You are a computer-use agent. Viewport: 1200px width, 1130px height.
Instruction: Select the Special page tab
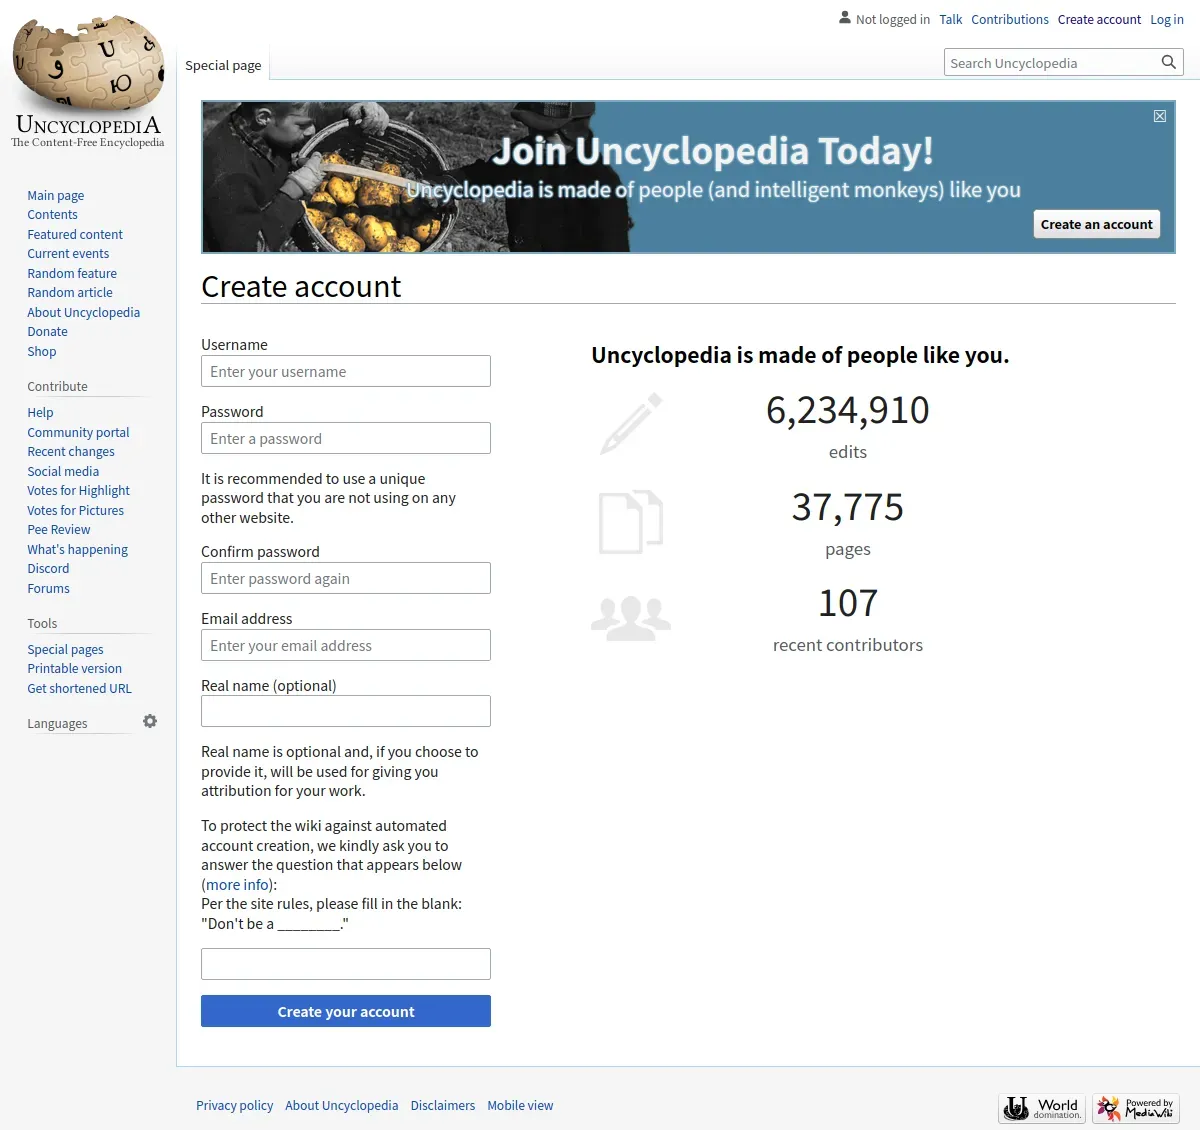pos(223,65)
